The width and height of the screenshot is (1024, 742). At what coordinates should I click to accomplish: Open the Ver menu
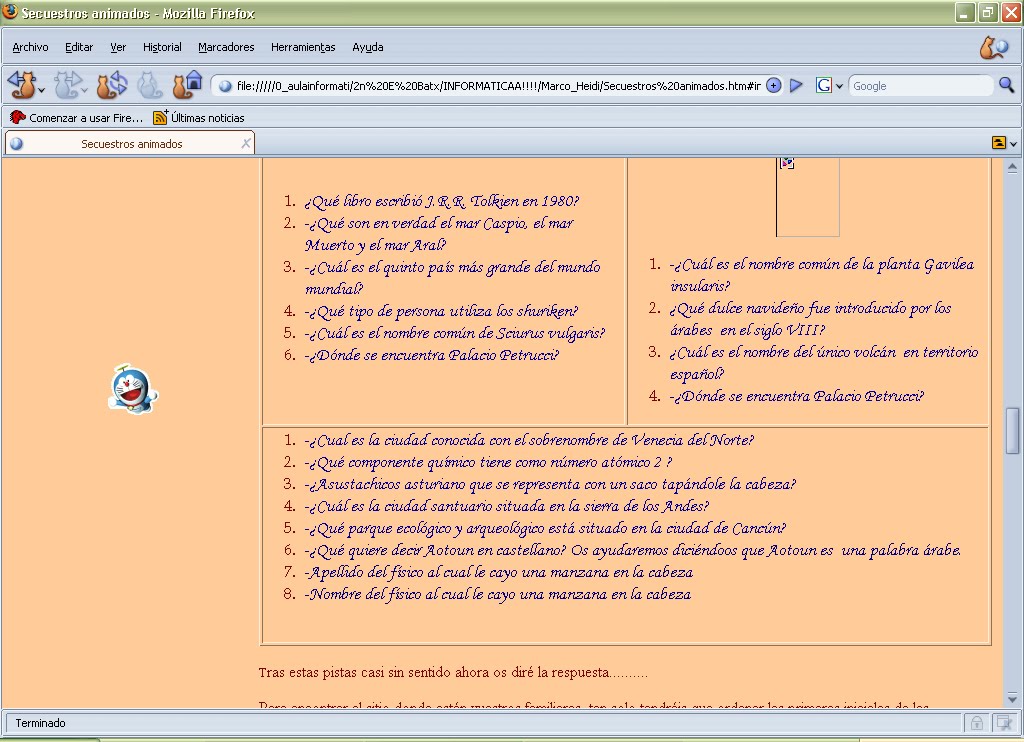[118, 47]
